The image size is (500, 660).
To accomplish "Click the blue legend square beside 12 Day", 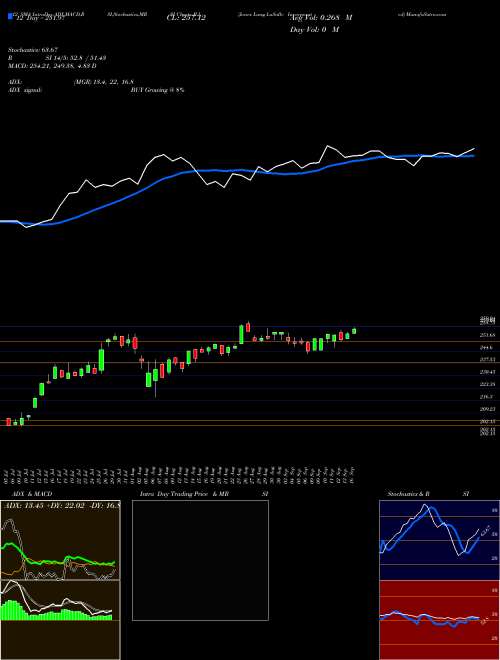I will coord(11,17).
